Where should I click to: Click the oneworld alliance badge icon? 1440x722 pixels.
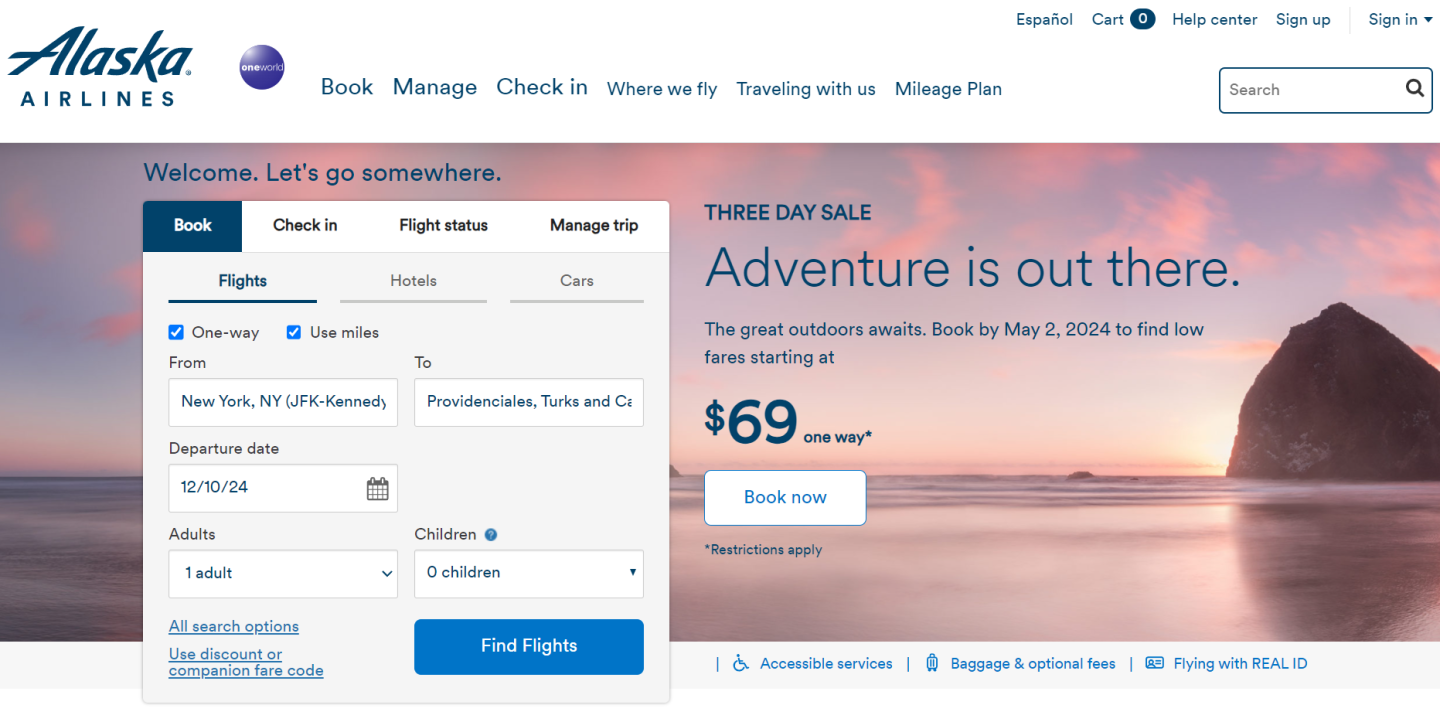(x=262, y=68)
